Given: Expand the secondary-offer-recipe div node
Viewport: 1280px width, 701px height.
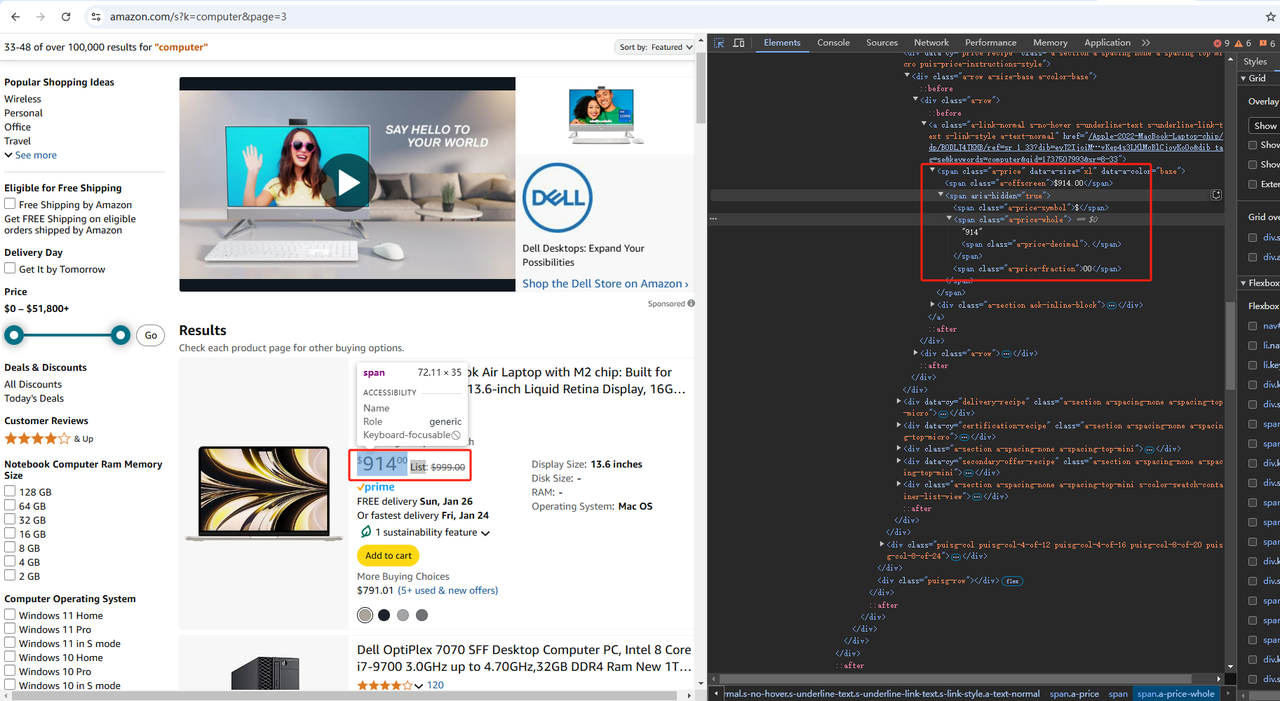Looking at the screenshot, I should (x=898, y=461).
